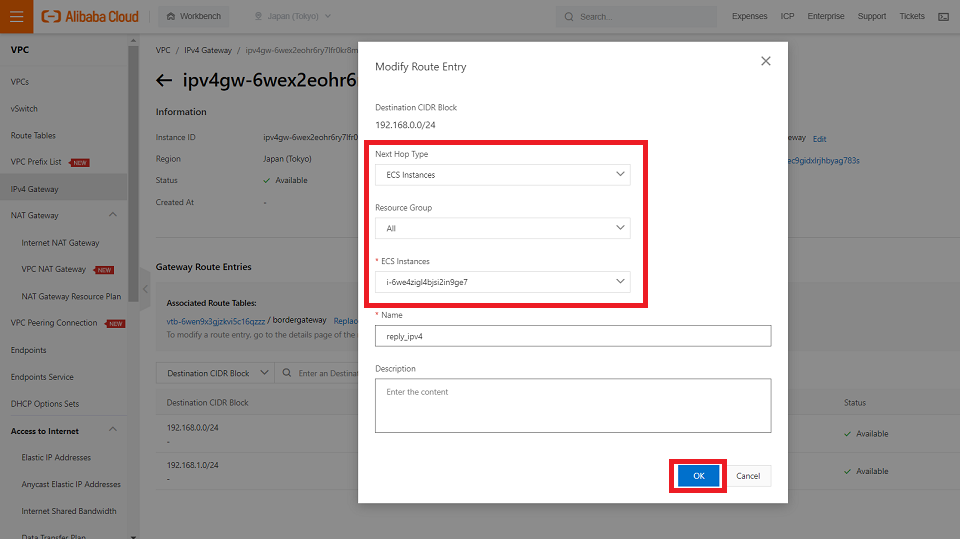
Task: Open the Workbench button in header
Action: coord(194,17)
